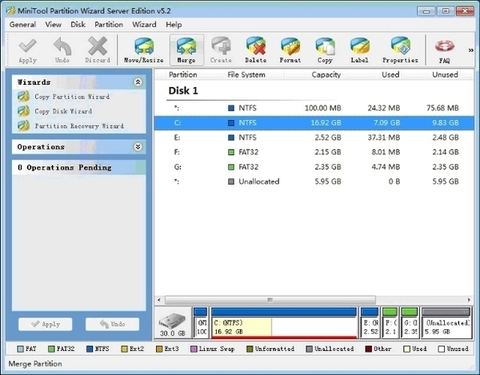Image resolution: width=480 pixels, height=375 pixels.
Task: Launch the Partition Recovery Wizard
Action: click(x=71, y=126)
